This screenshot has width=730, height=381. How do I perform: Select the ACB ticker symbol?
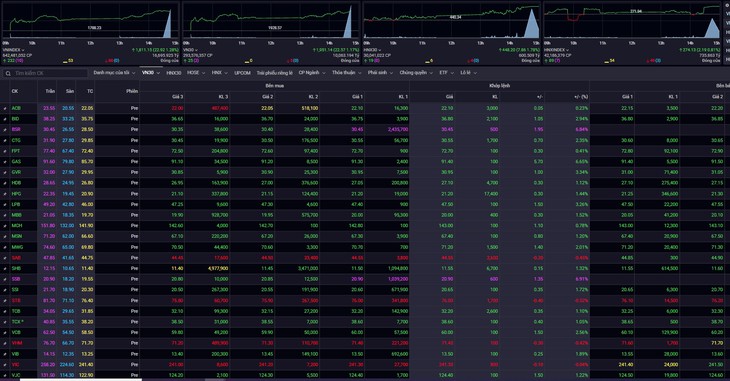pyautogui.click(x=16, y=108)
